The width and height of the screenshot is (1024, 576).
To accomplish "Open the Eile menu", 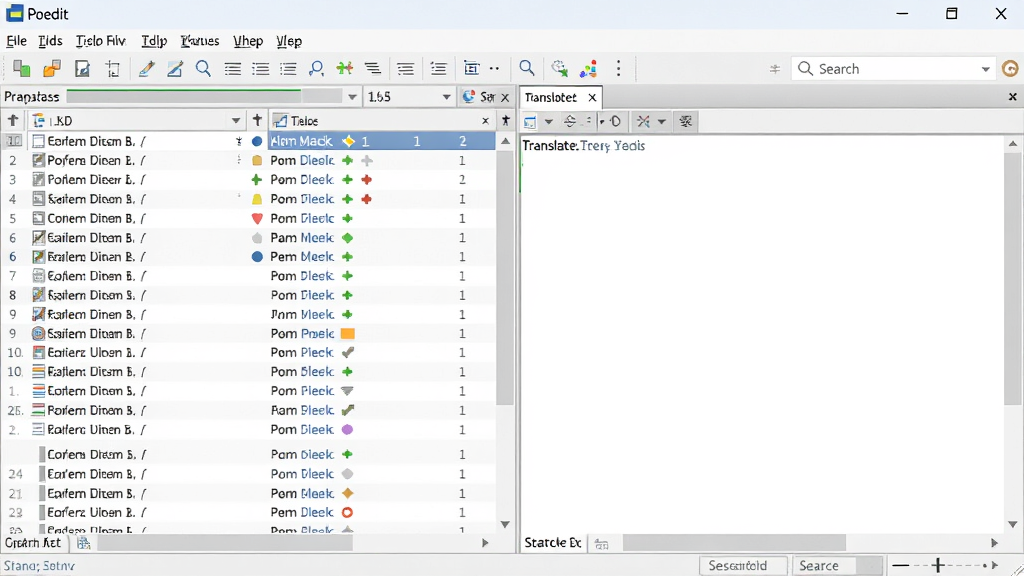I will pyautogui.click(x=16, y=40).
